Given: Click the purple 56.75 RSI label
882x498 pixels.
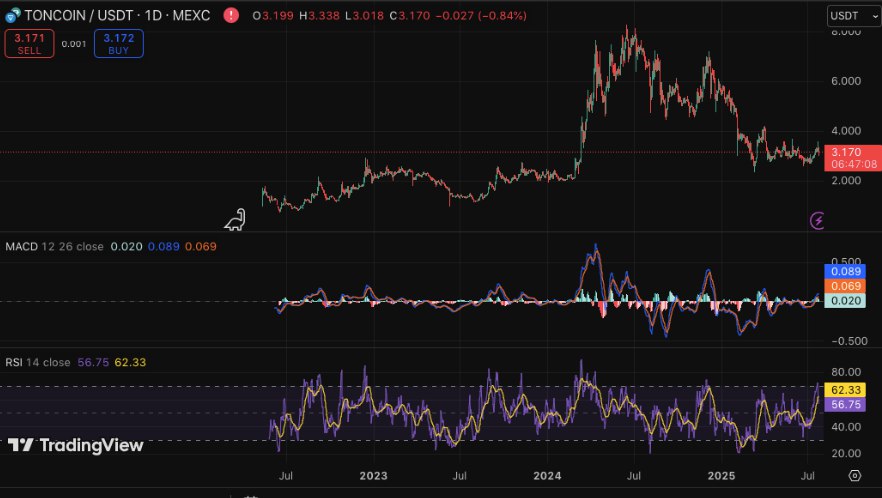Looking at the screenshot, I should (x=845, y=404).
